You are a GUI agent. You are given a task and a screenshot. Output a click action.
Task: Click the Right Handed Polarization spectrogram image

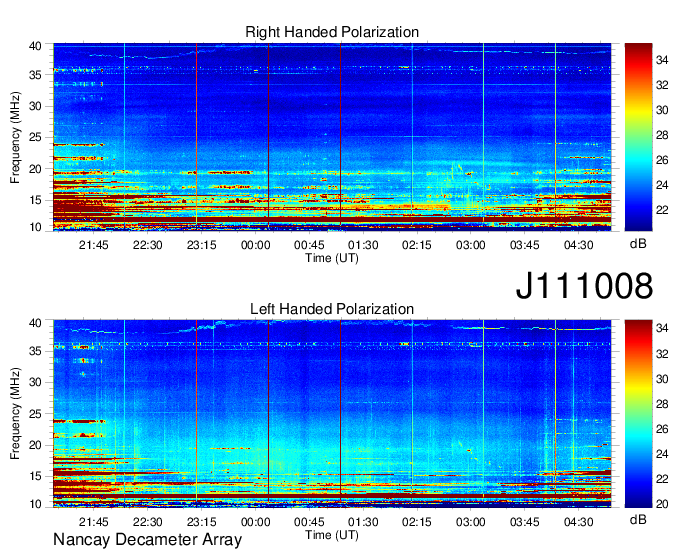pos(332,137)
